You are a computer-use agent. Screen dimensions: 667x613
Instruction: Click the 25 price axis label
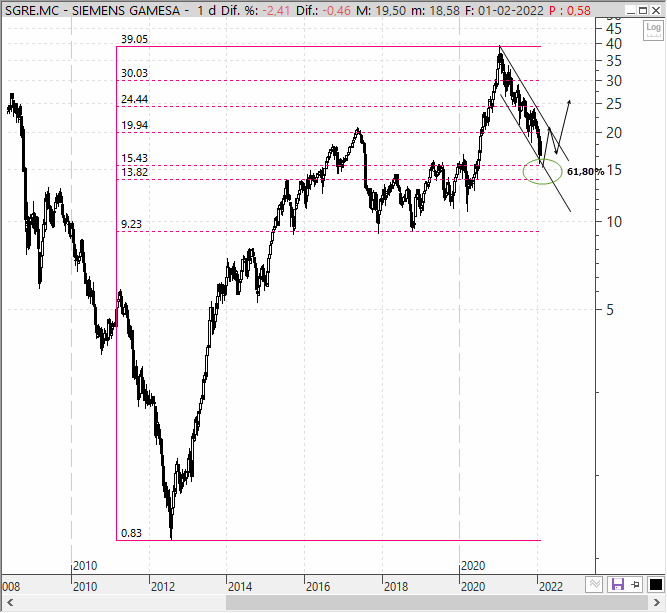pyautogui.click(x=614, y=104)
